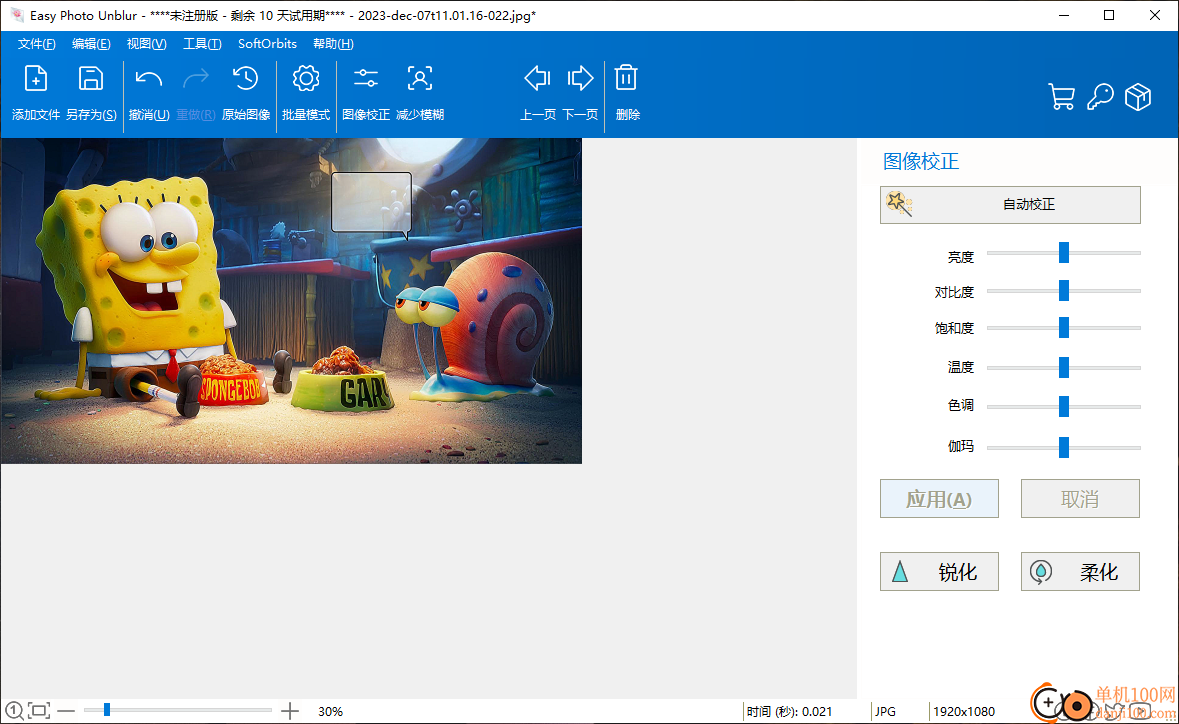The height and width of the screenshot is (724, 1179).
Task: Click the 对比度 contrast slider handle
Action: (x=1063, y=290)
